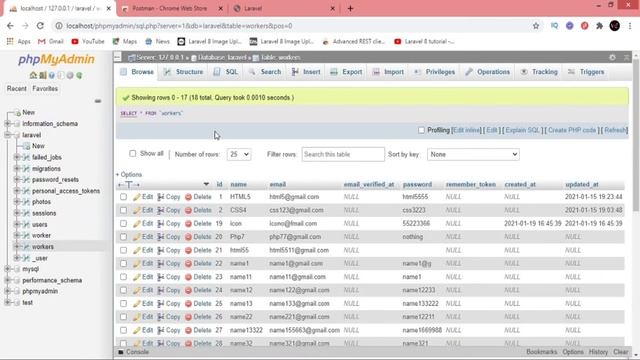The height and width of the screenshot is (360, 640).
Task: Delete the html55 row
Action: click(198, 250)
